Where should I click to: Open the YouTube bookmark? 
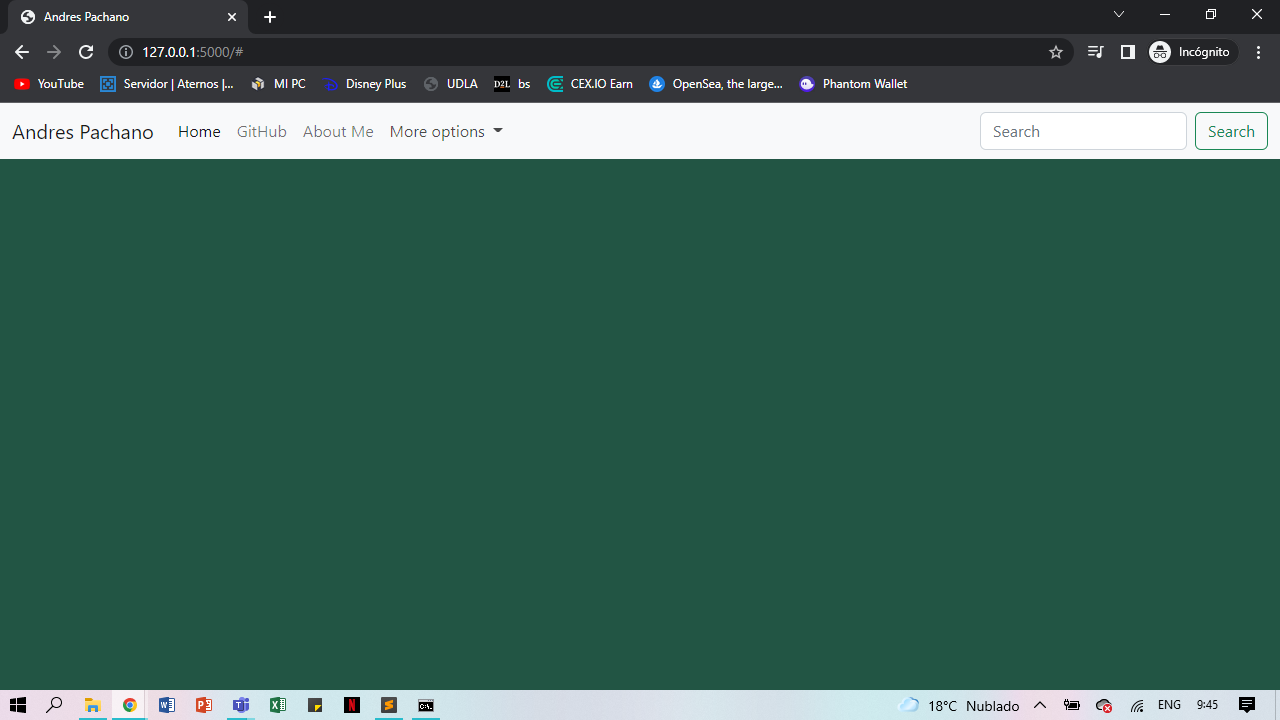point(49,84)
